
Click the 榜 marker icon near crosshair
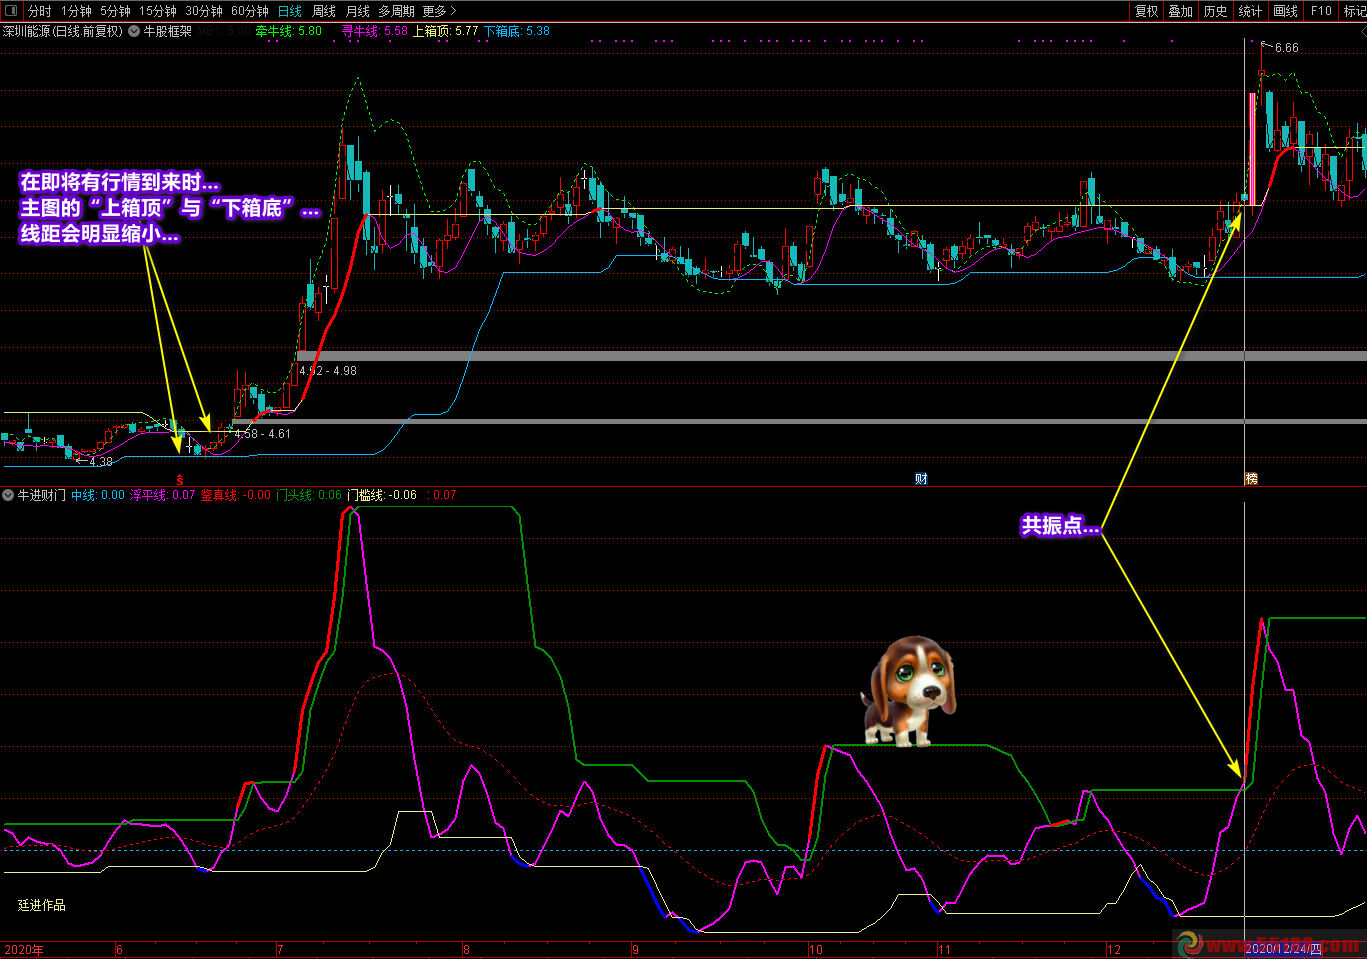click(x=1251, y=479)
